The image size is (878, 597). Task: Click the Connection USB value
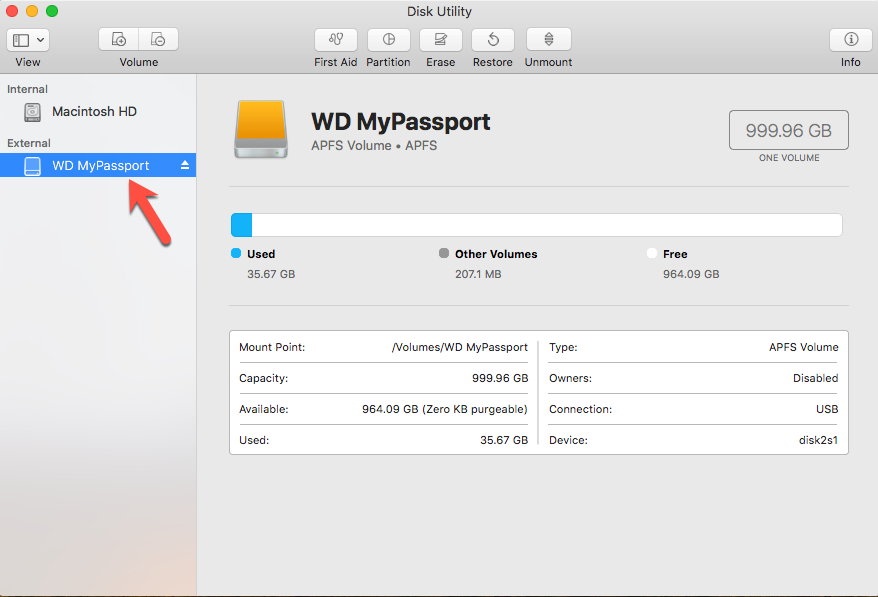pyautogui.click(x=827, y=409)
